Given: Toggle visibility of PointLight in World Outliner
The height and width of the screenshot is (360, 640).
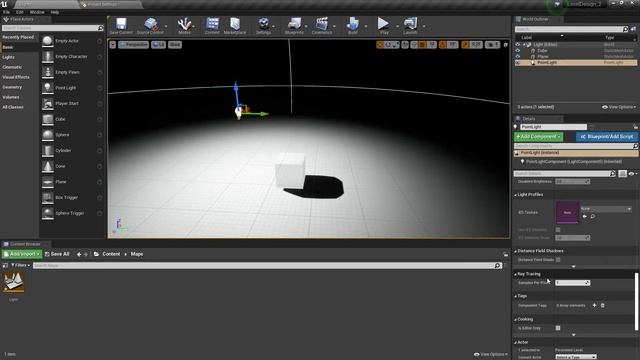Looking at the screenshot, I should coord(518,63).
